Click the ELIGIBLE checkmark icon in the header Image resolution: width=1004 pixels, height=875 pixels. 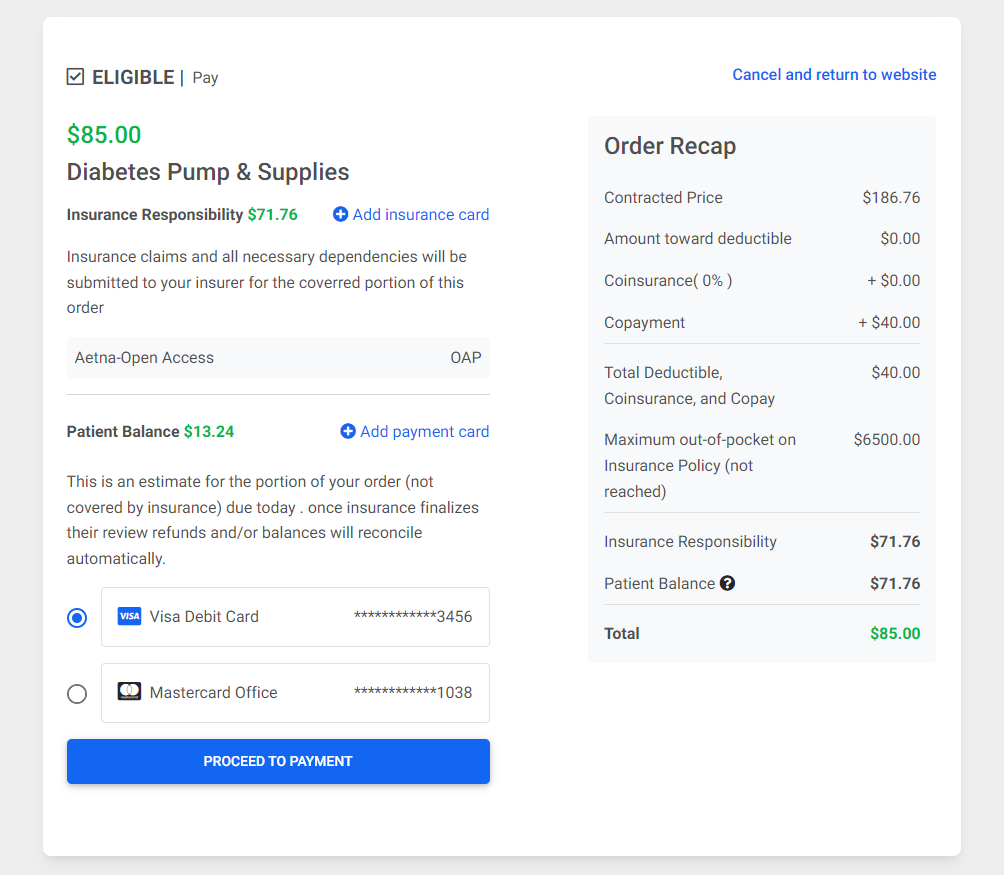pyautogui.click(x=75, y=75)
